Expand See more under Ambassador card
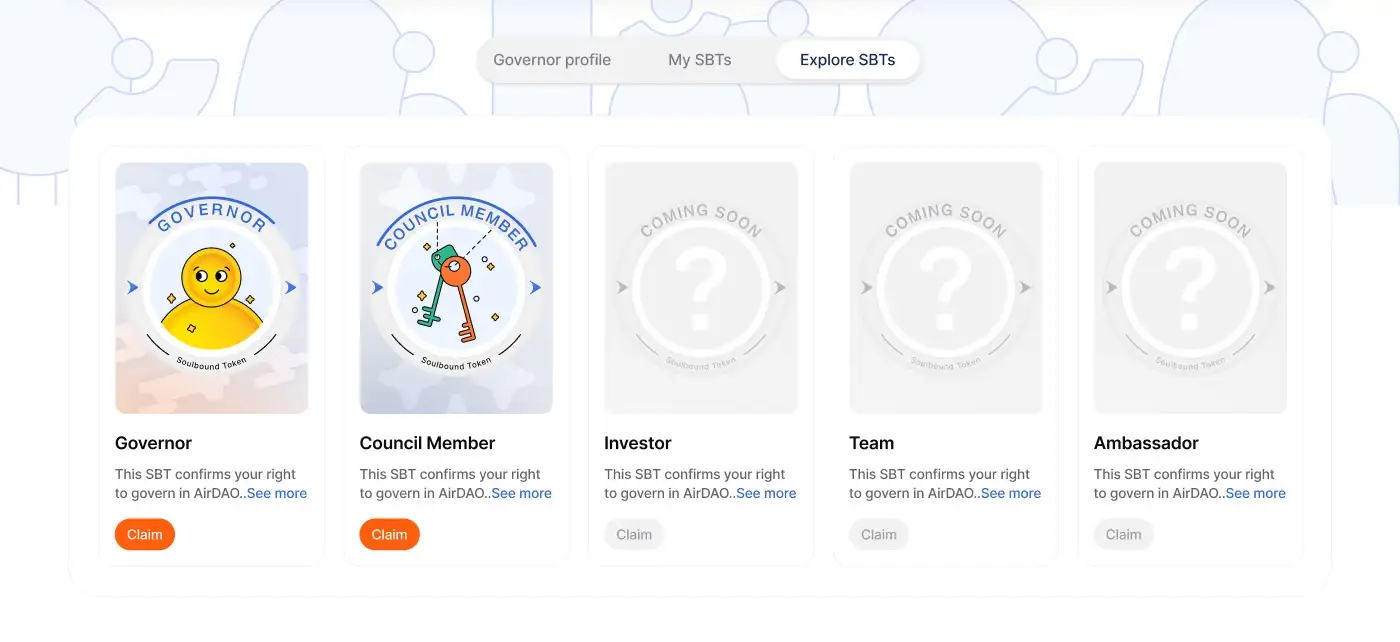This screenshot has width=1400, height=642. 1255,493
